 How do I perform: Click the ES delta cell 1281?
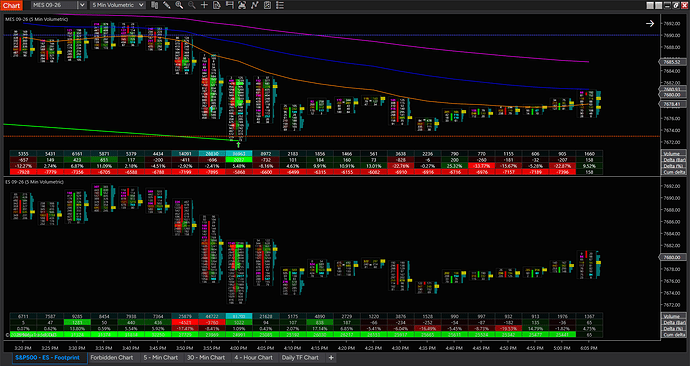pyautogui.click(x=77, y=322)
